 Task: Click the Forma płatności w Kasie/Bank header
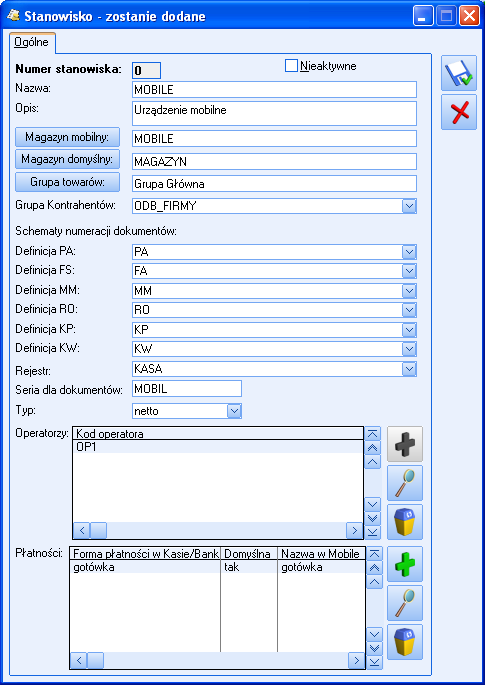(145, 554)
